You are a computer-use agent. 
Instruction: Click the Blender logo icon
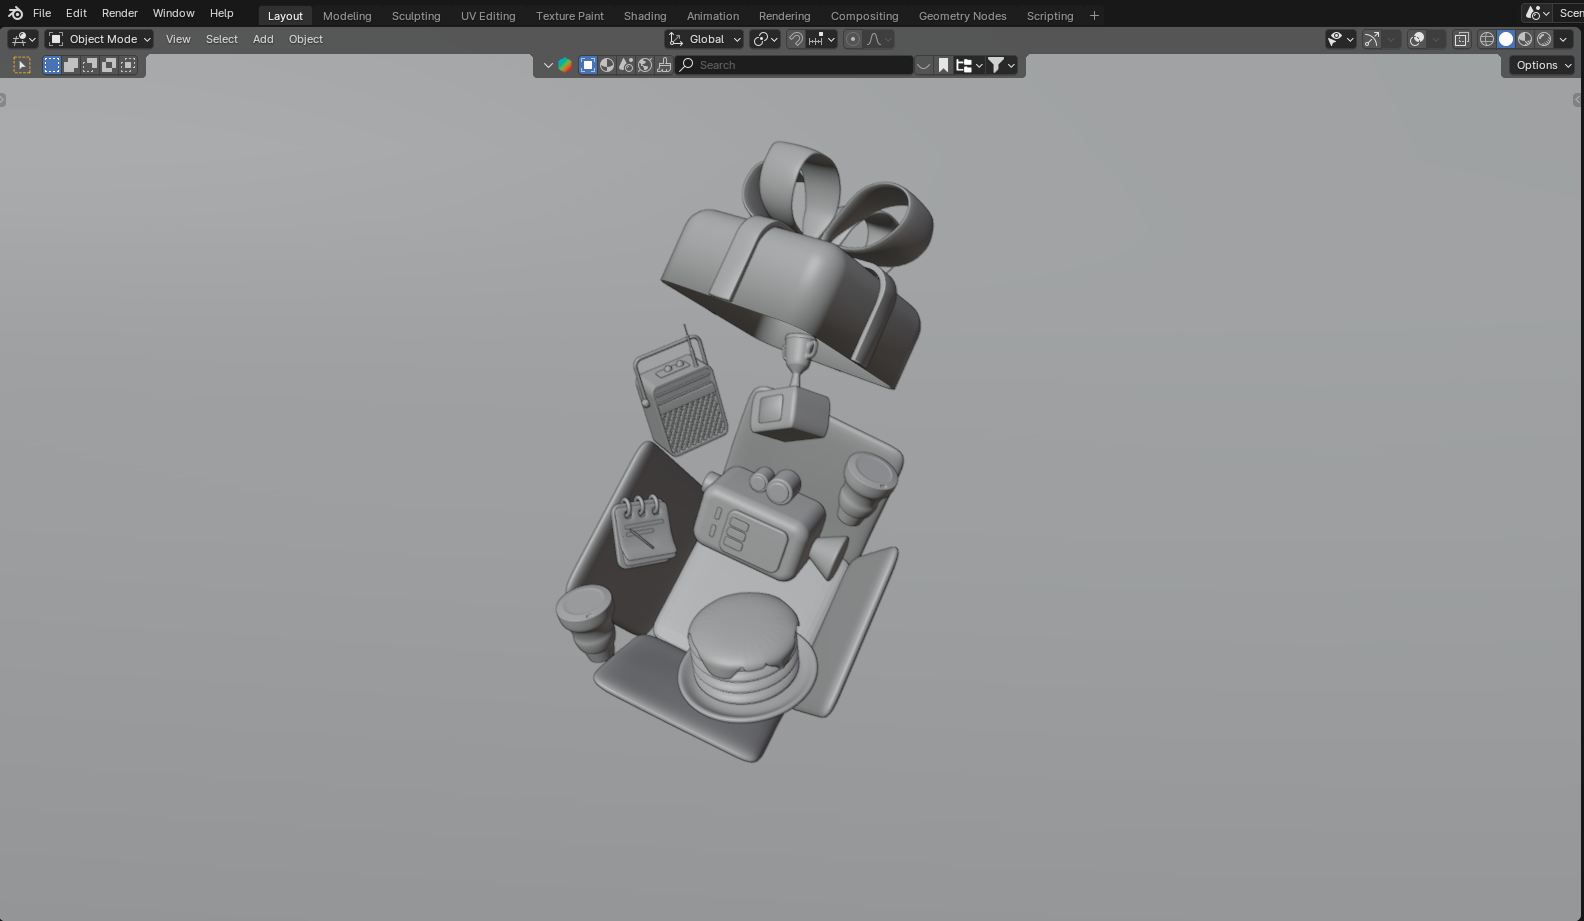pos(15,13)
